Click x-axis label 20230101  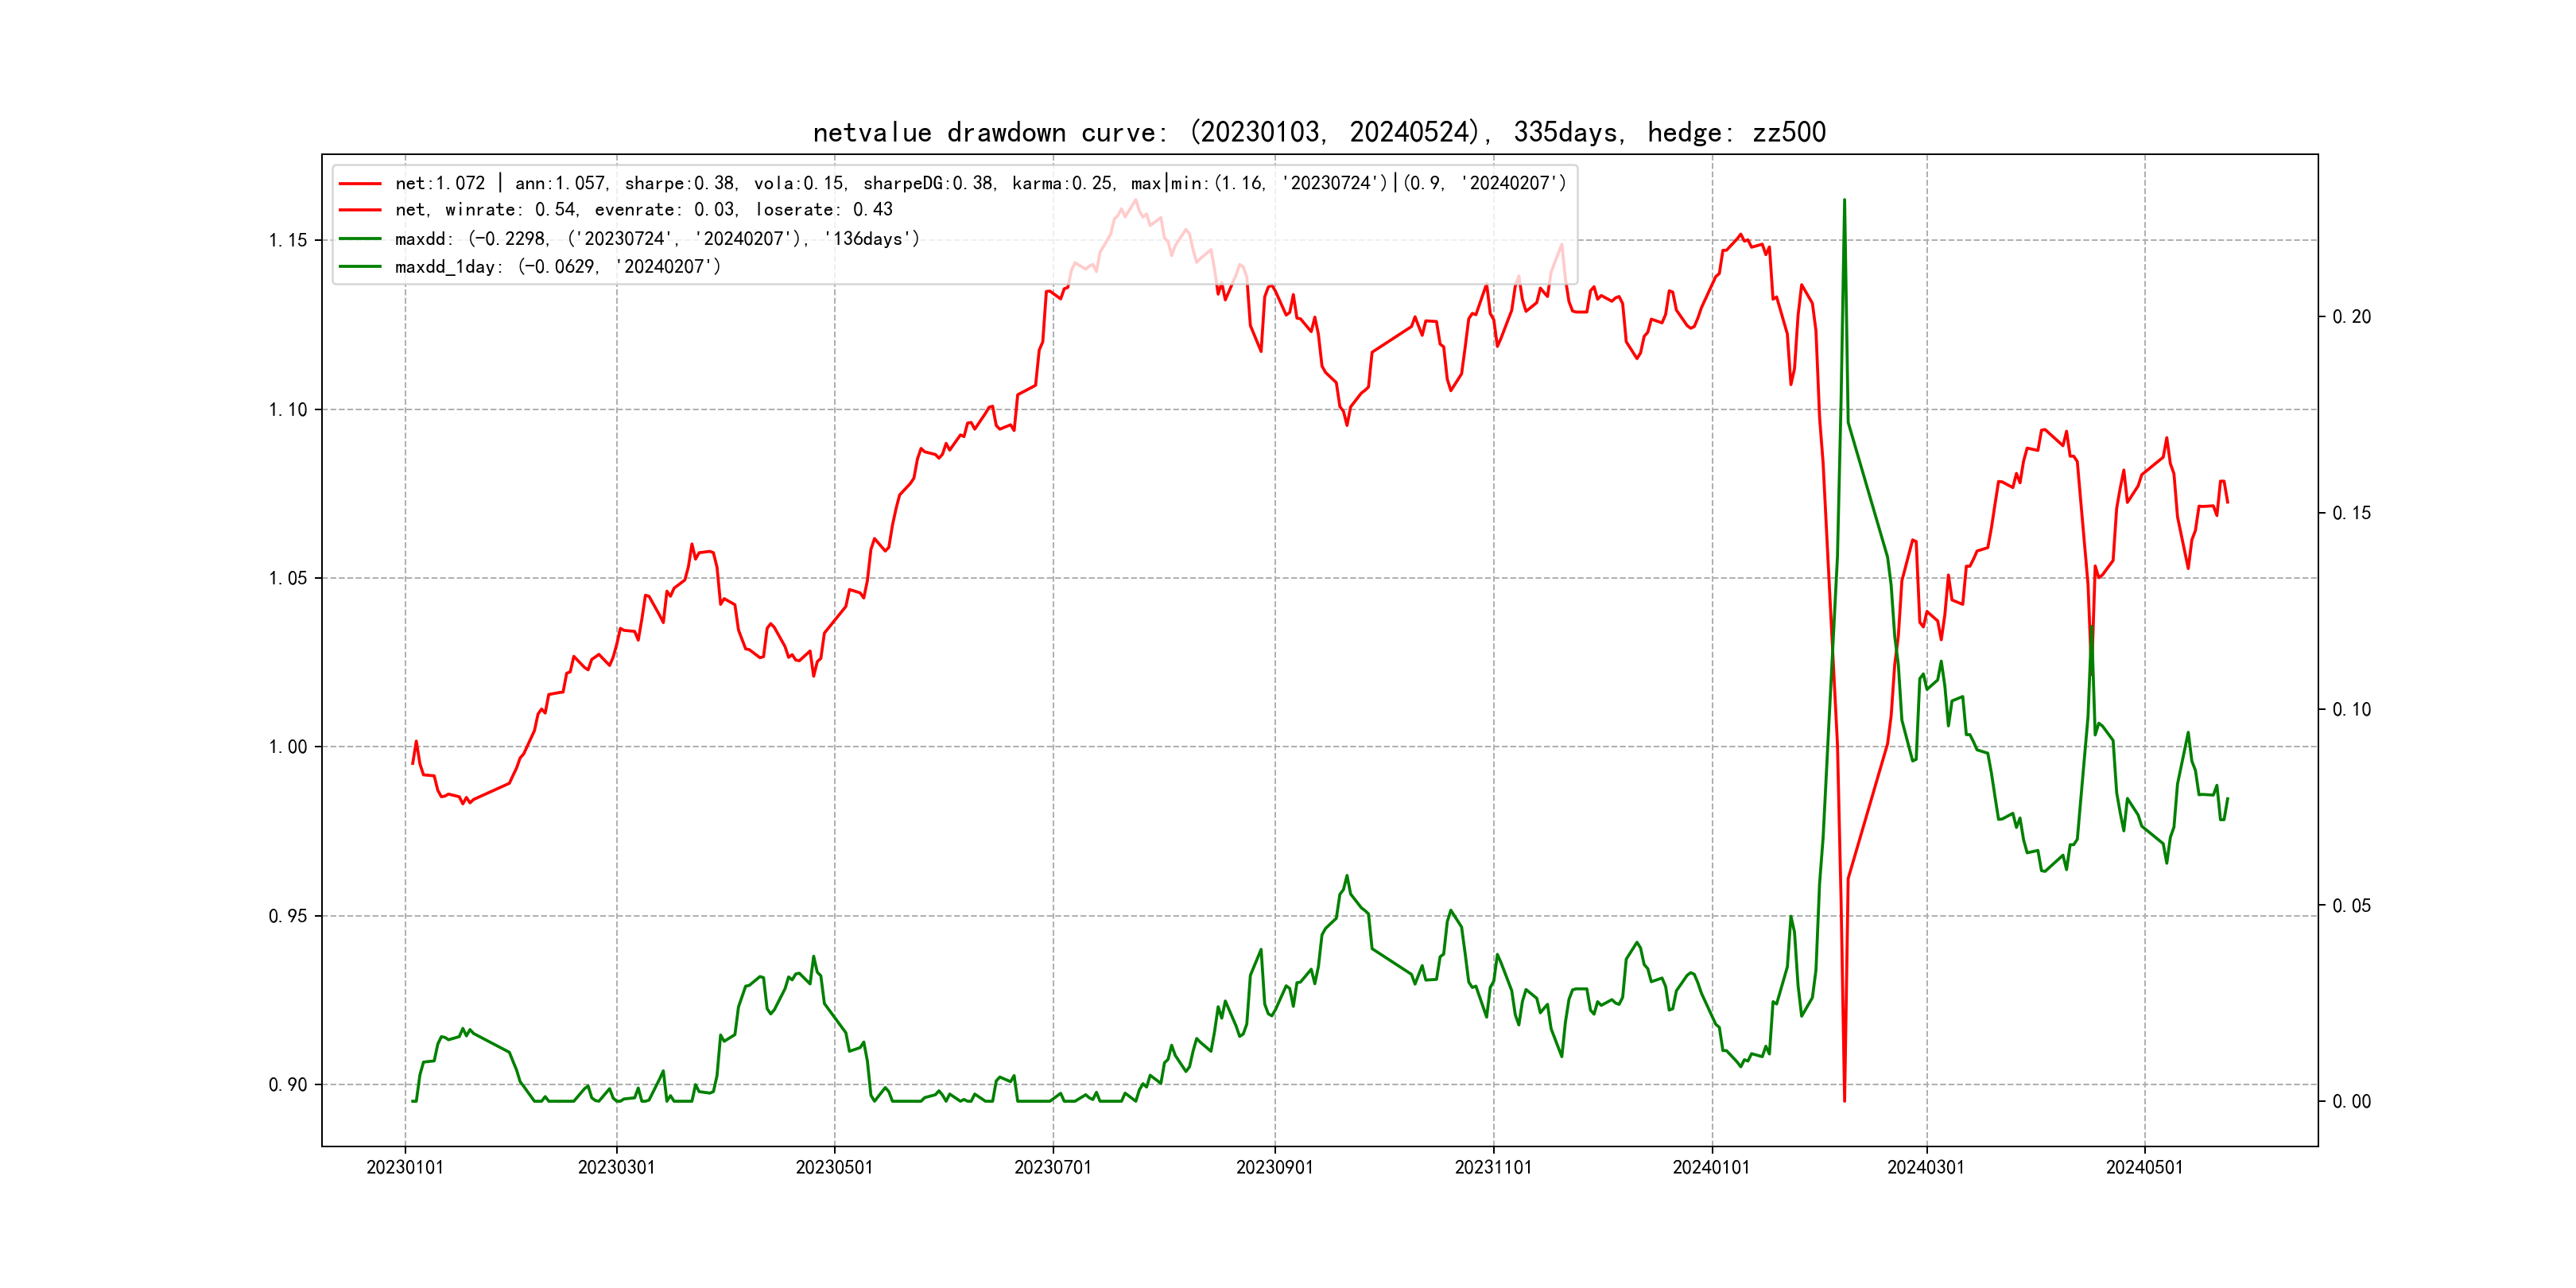pyautogui.click(x=405, y=1167)
